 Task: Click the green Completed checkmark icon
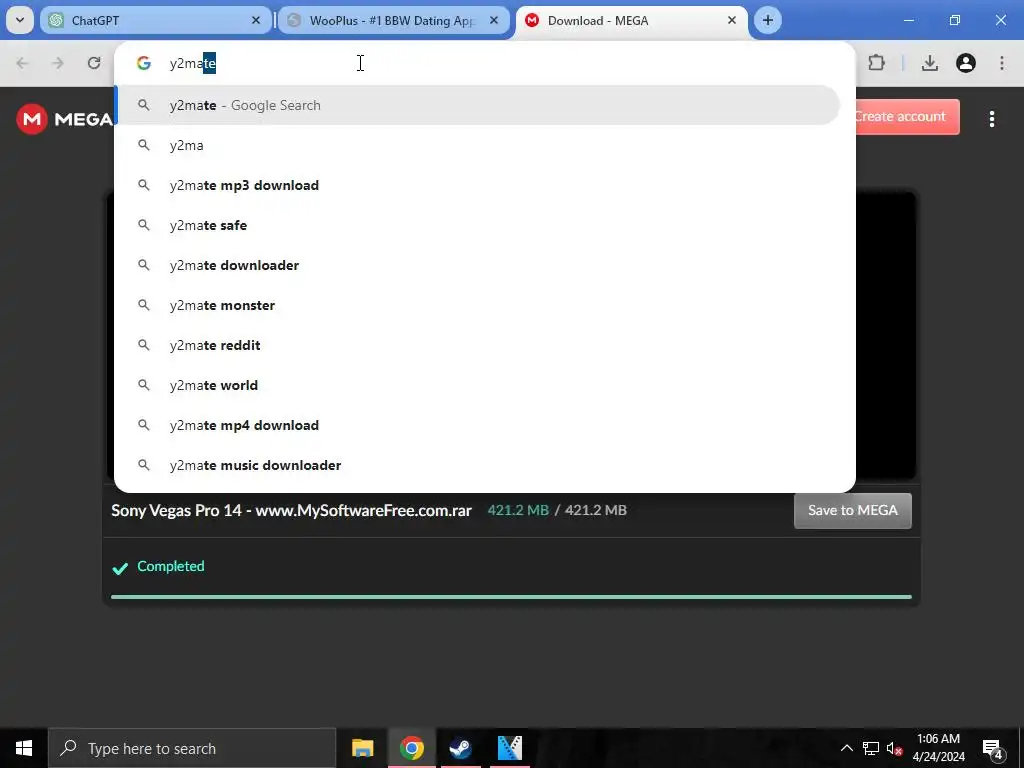click(120, 568)
